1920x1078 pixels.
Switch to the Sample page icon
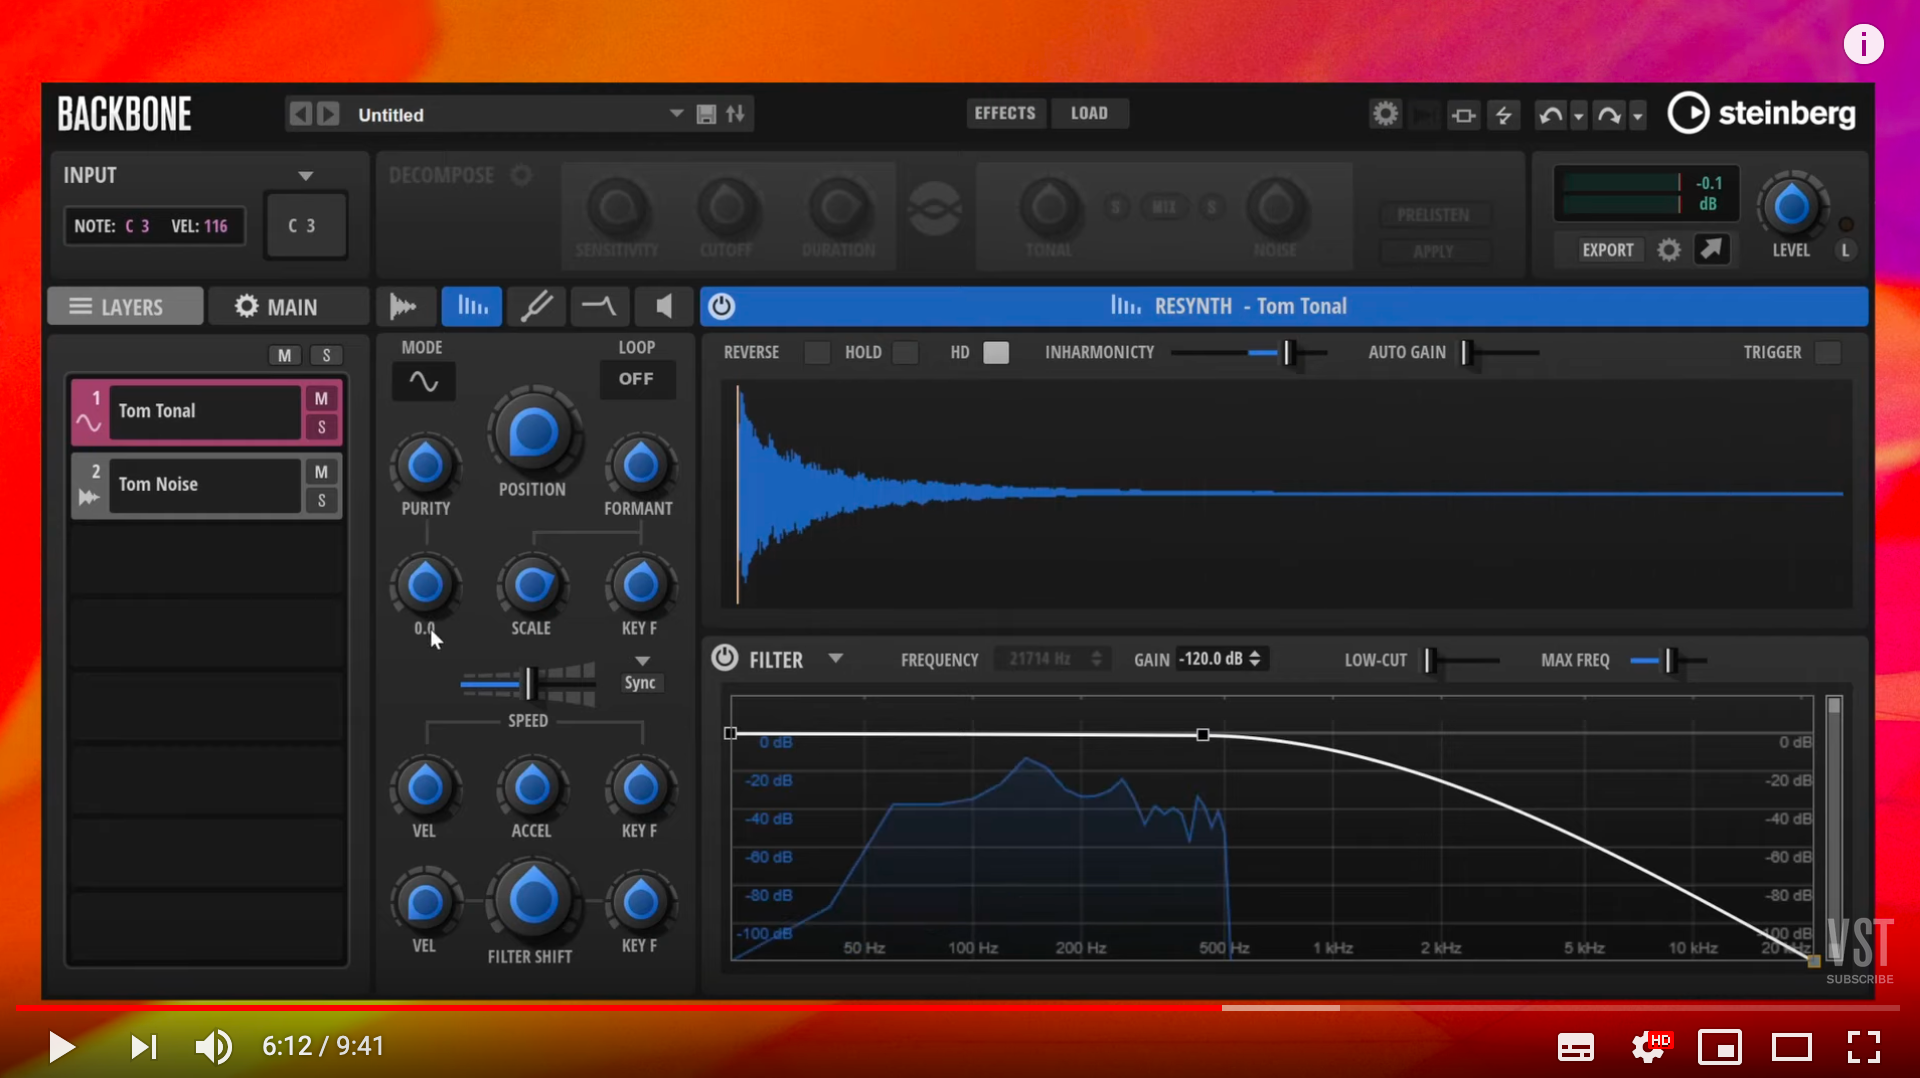[x=403, y=306]
